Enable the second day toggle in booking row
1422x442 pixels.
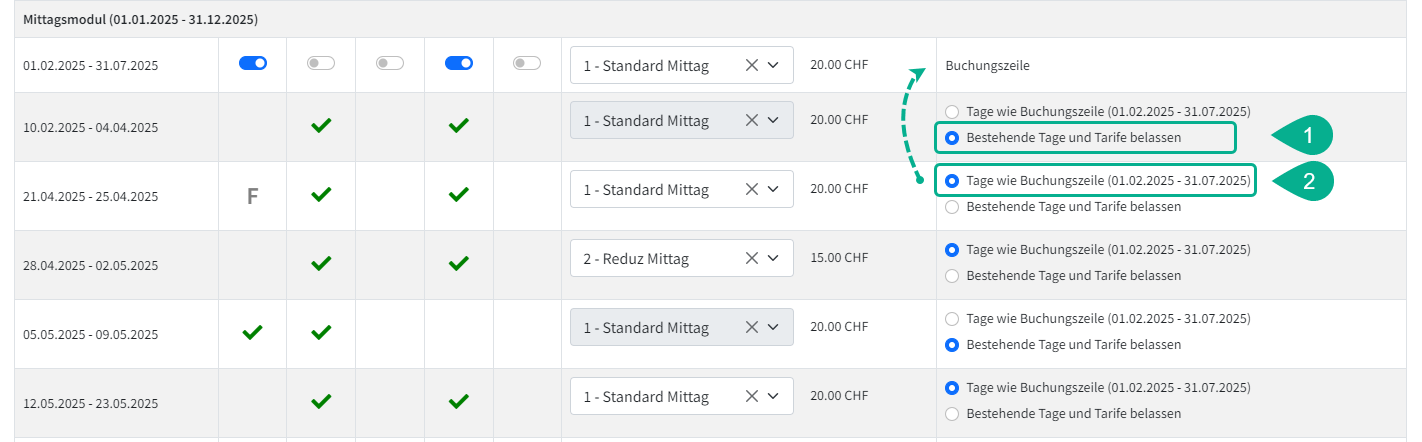[x=321, y=63]
